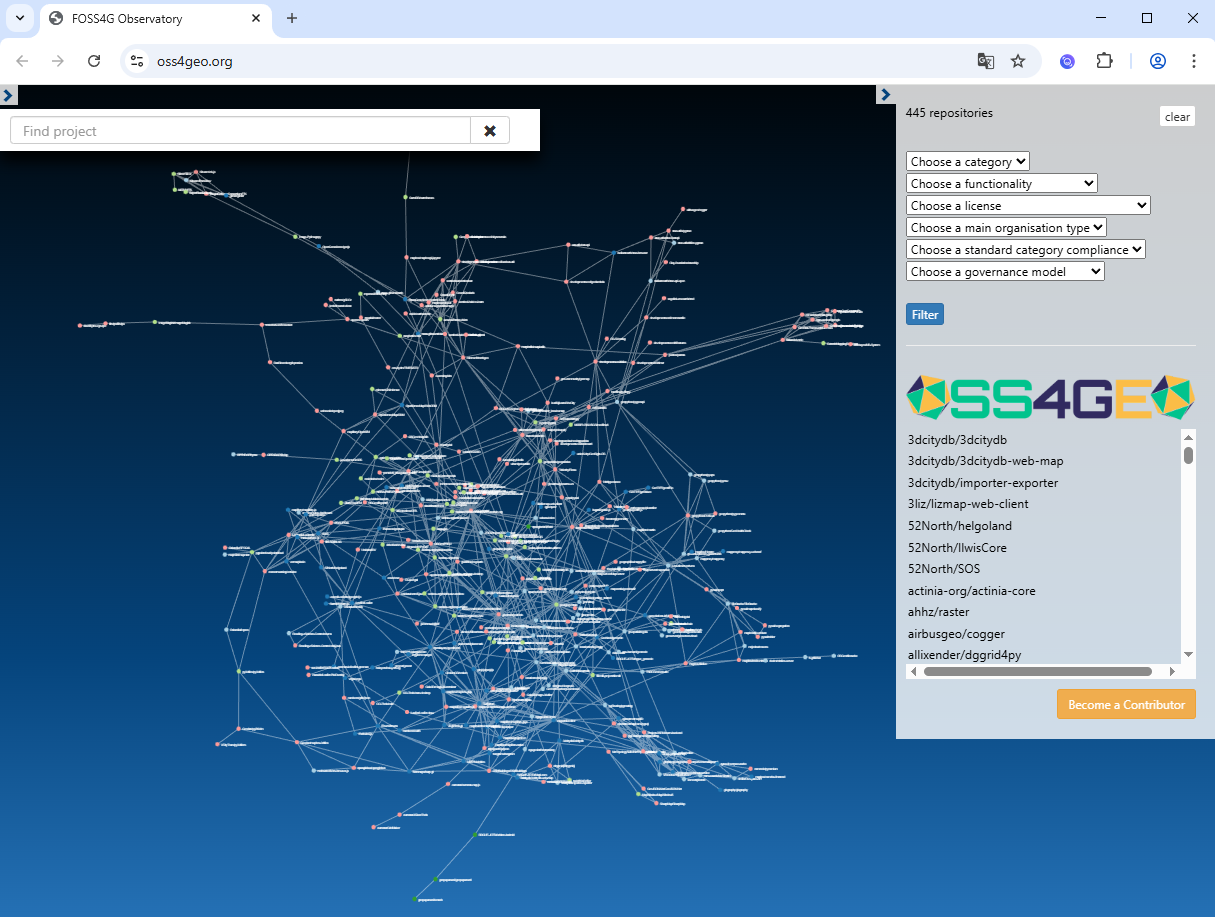Click the Become a Contributor button
The height and width of the screenshot is (917, 1215).
[1126, 704]
